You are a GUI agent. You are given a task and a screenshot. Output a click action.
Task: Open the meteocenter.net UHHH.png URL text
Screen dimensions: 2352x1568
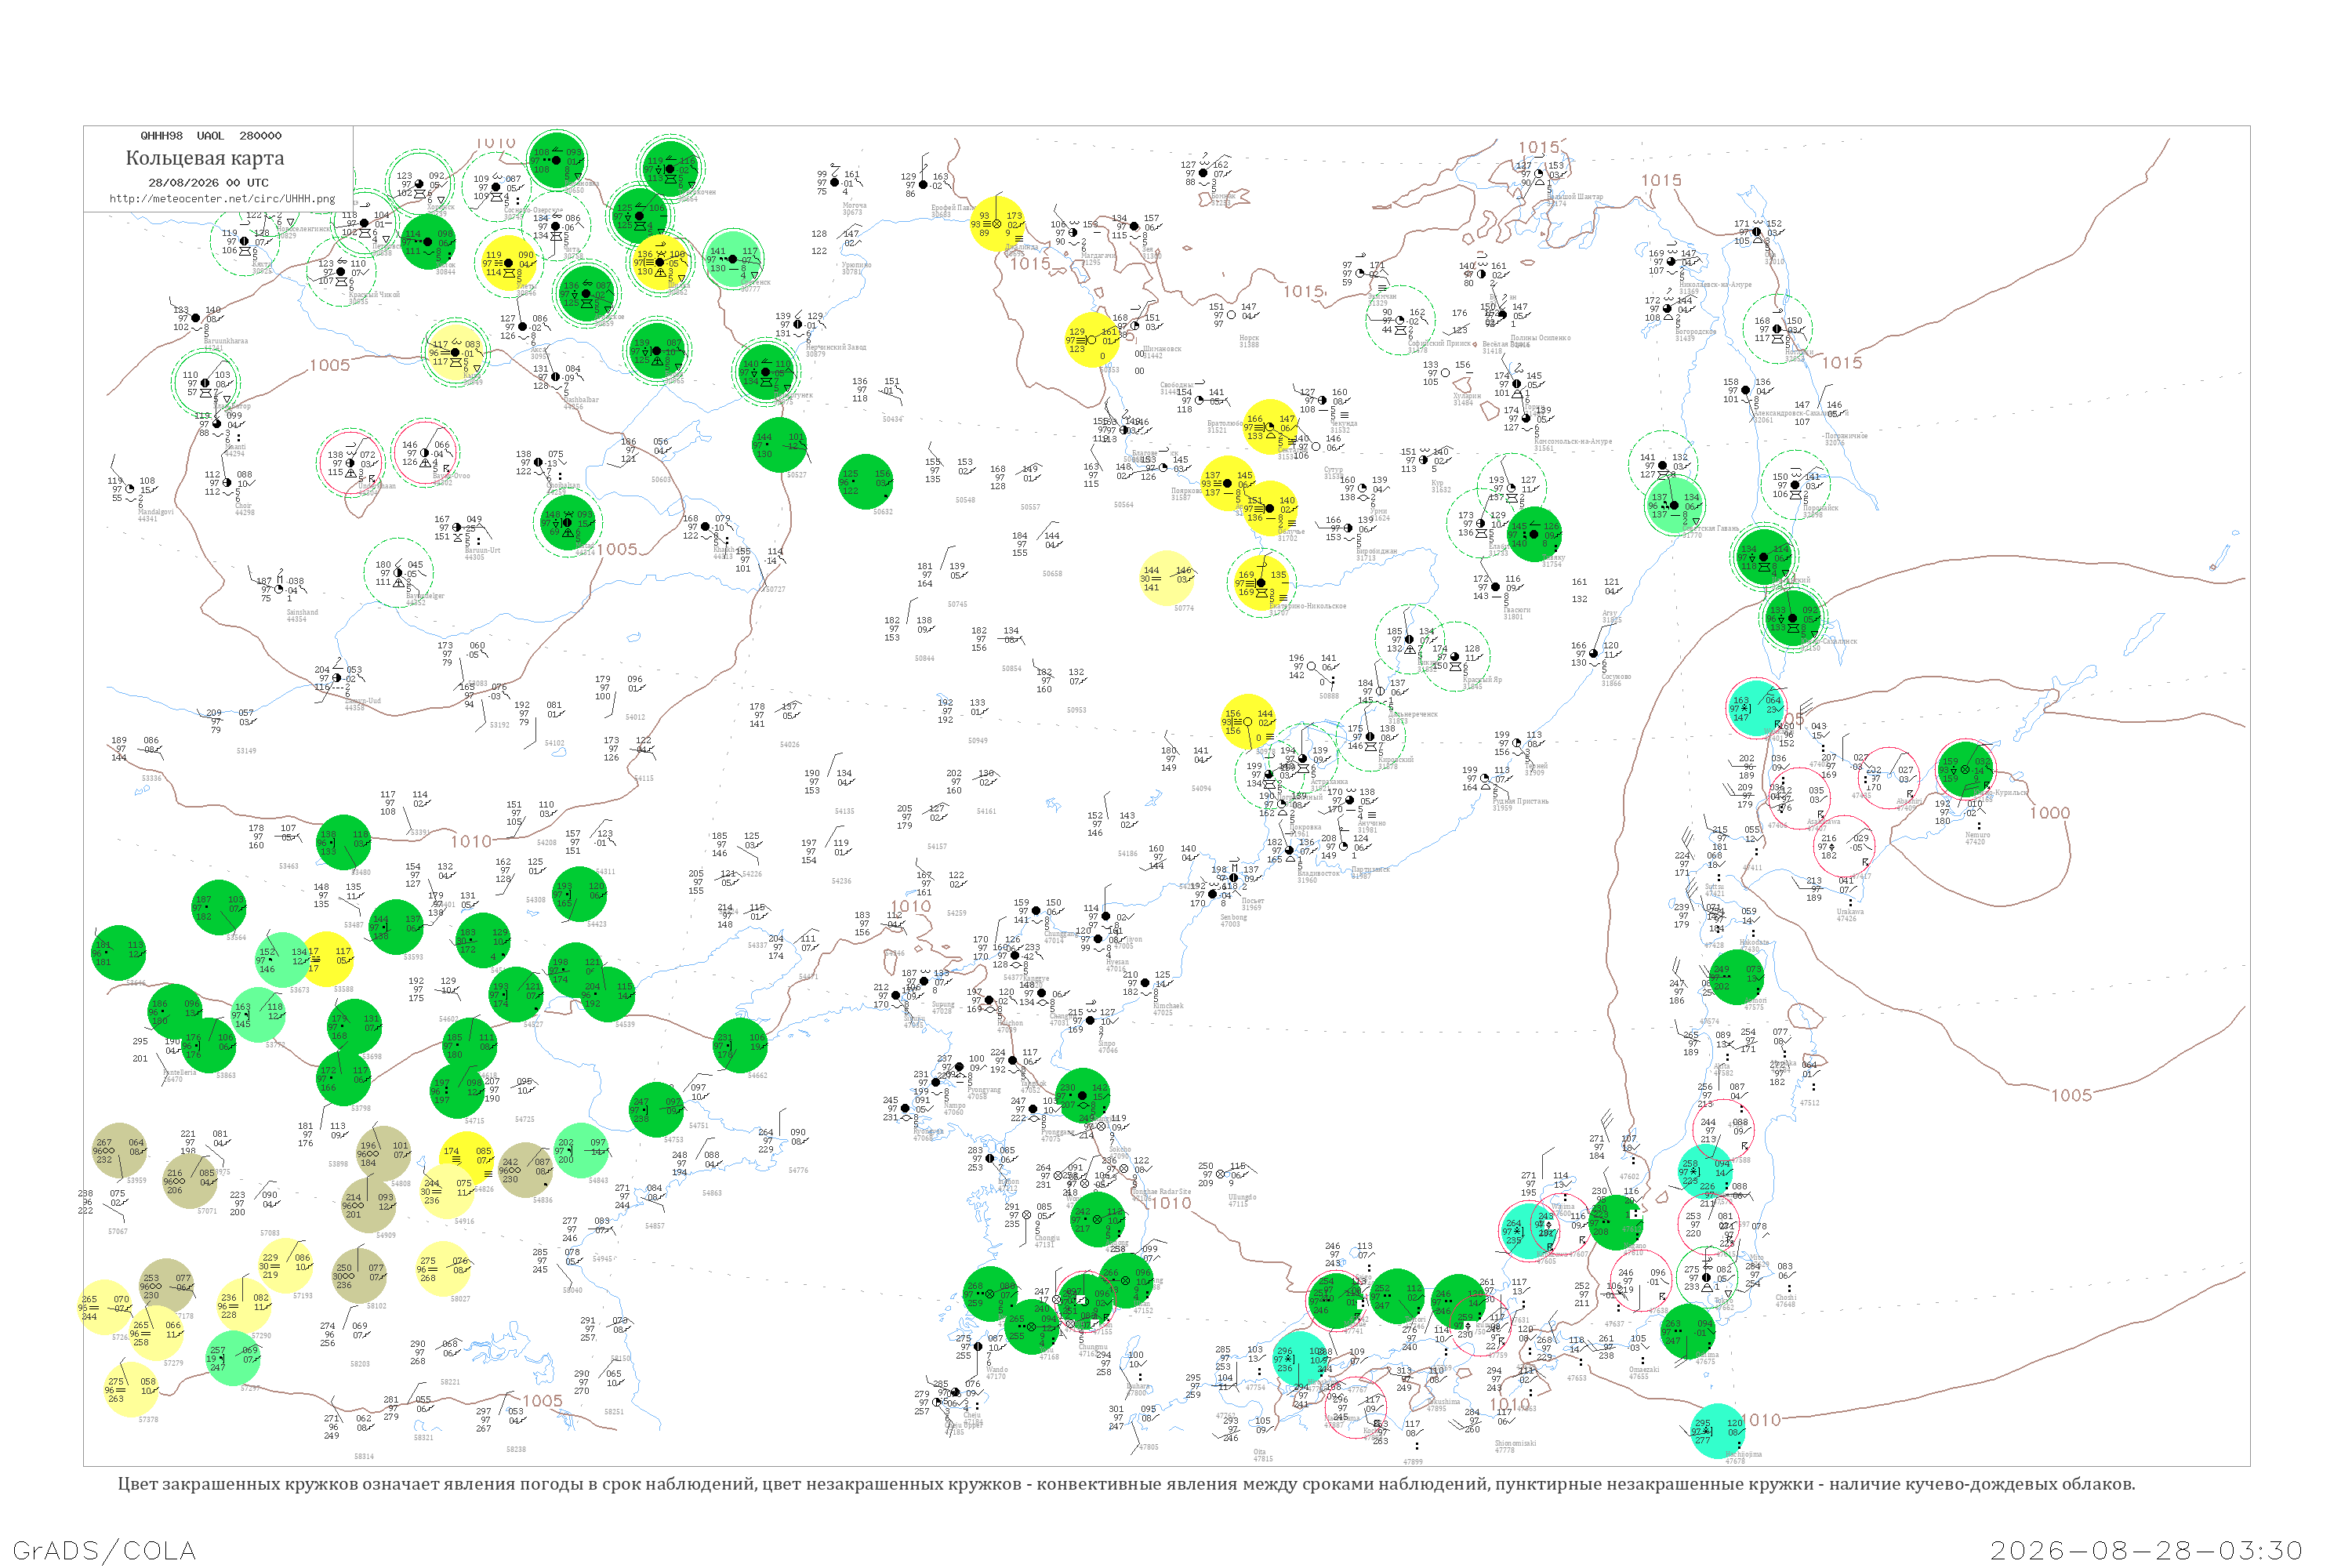tap(222, 199)
